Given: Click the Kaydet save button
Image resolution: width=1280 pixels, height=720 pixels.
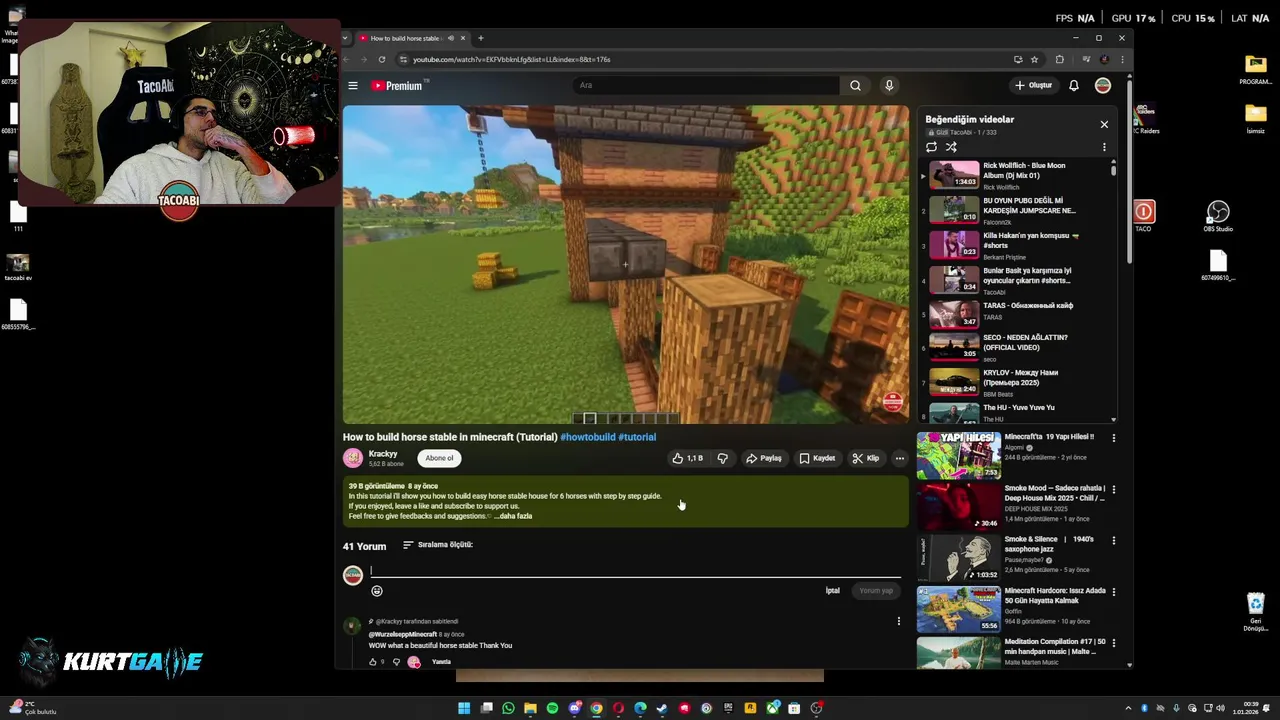Looking at the screenshot, I should pos(817,459).
